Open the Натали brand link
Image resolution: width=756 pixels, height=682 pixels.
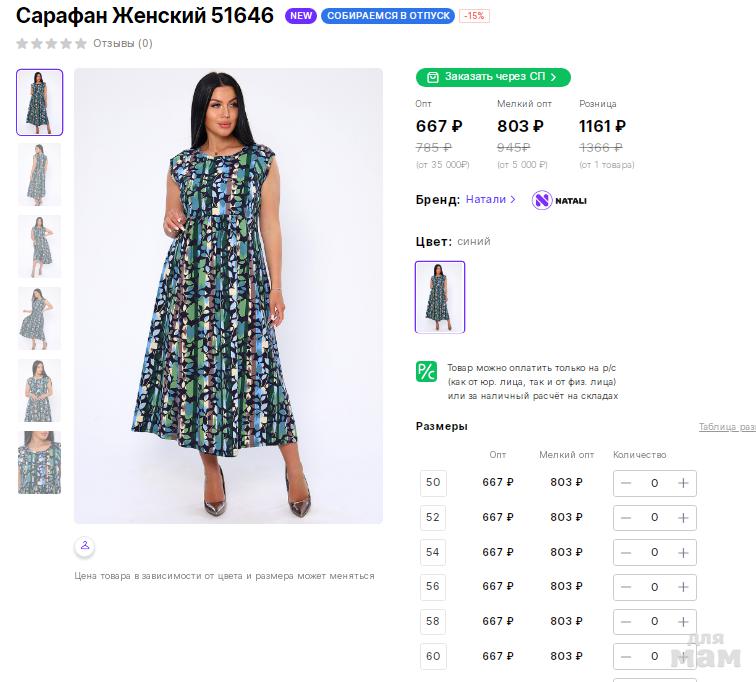pyautogui.click(x=490, y=200)
